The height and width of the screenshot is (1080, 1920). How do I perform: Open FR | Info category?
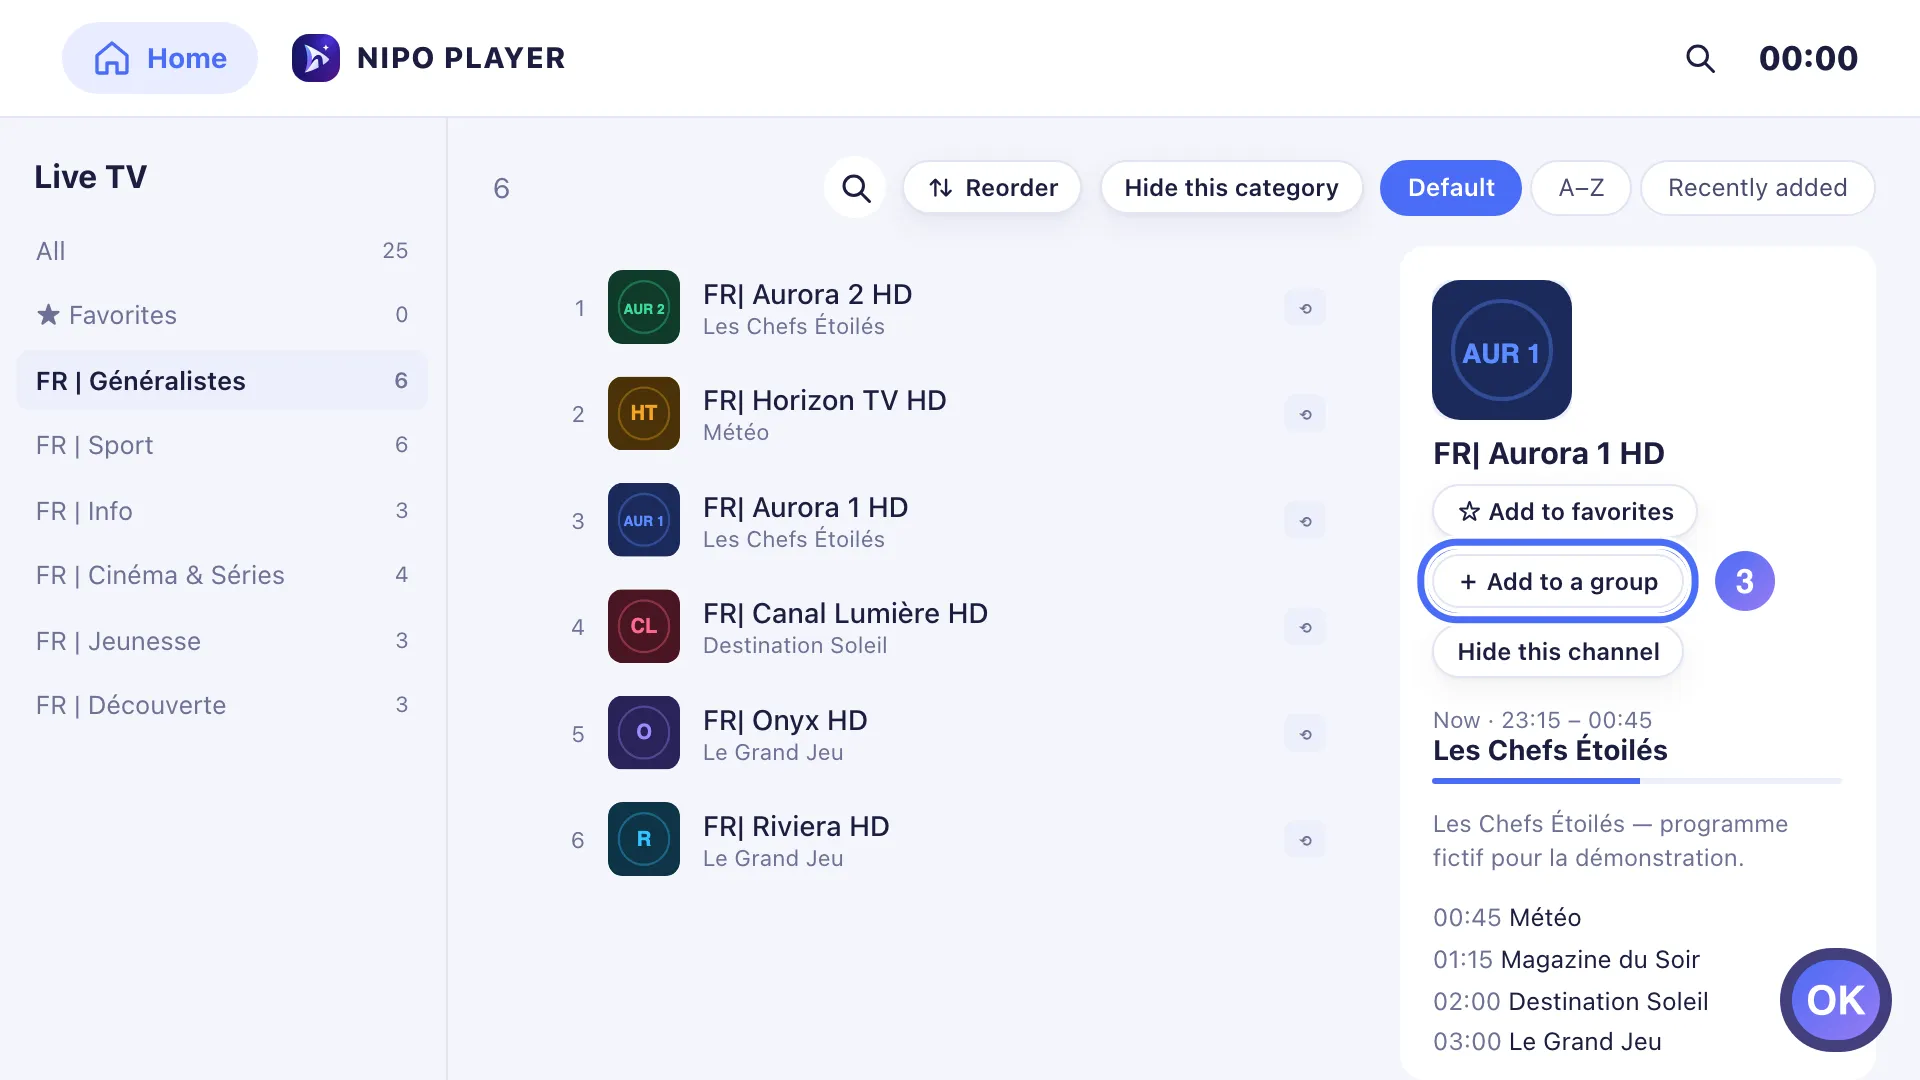point(222,511)
